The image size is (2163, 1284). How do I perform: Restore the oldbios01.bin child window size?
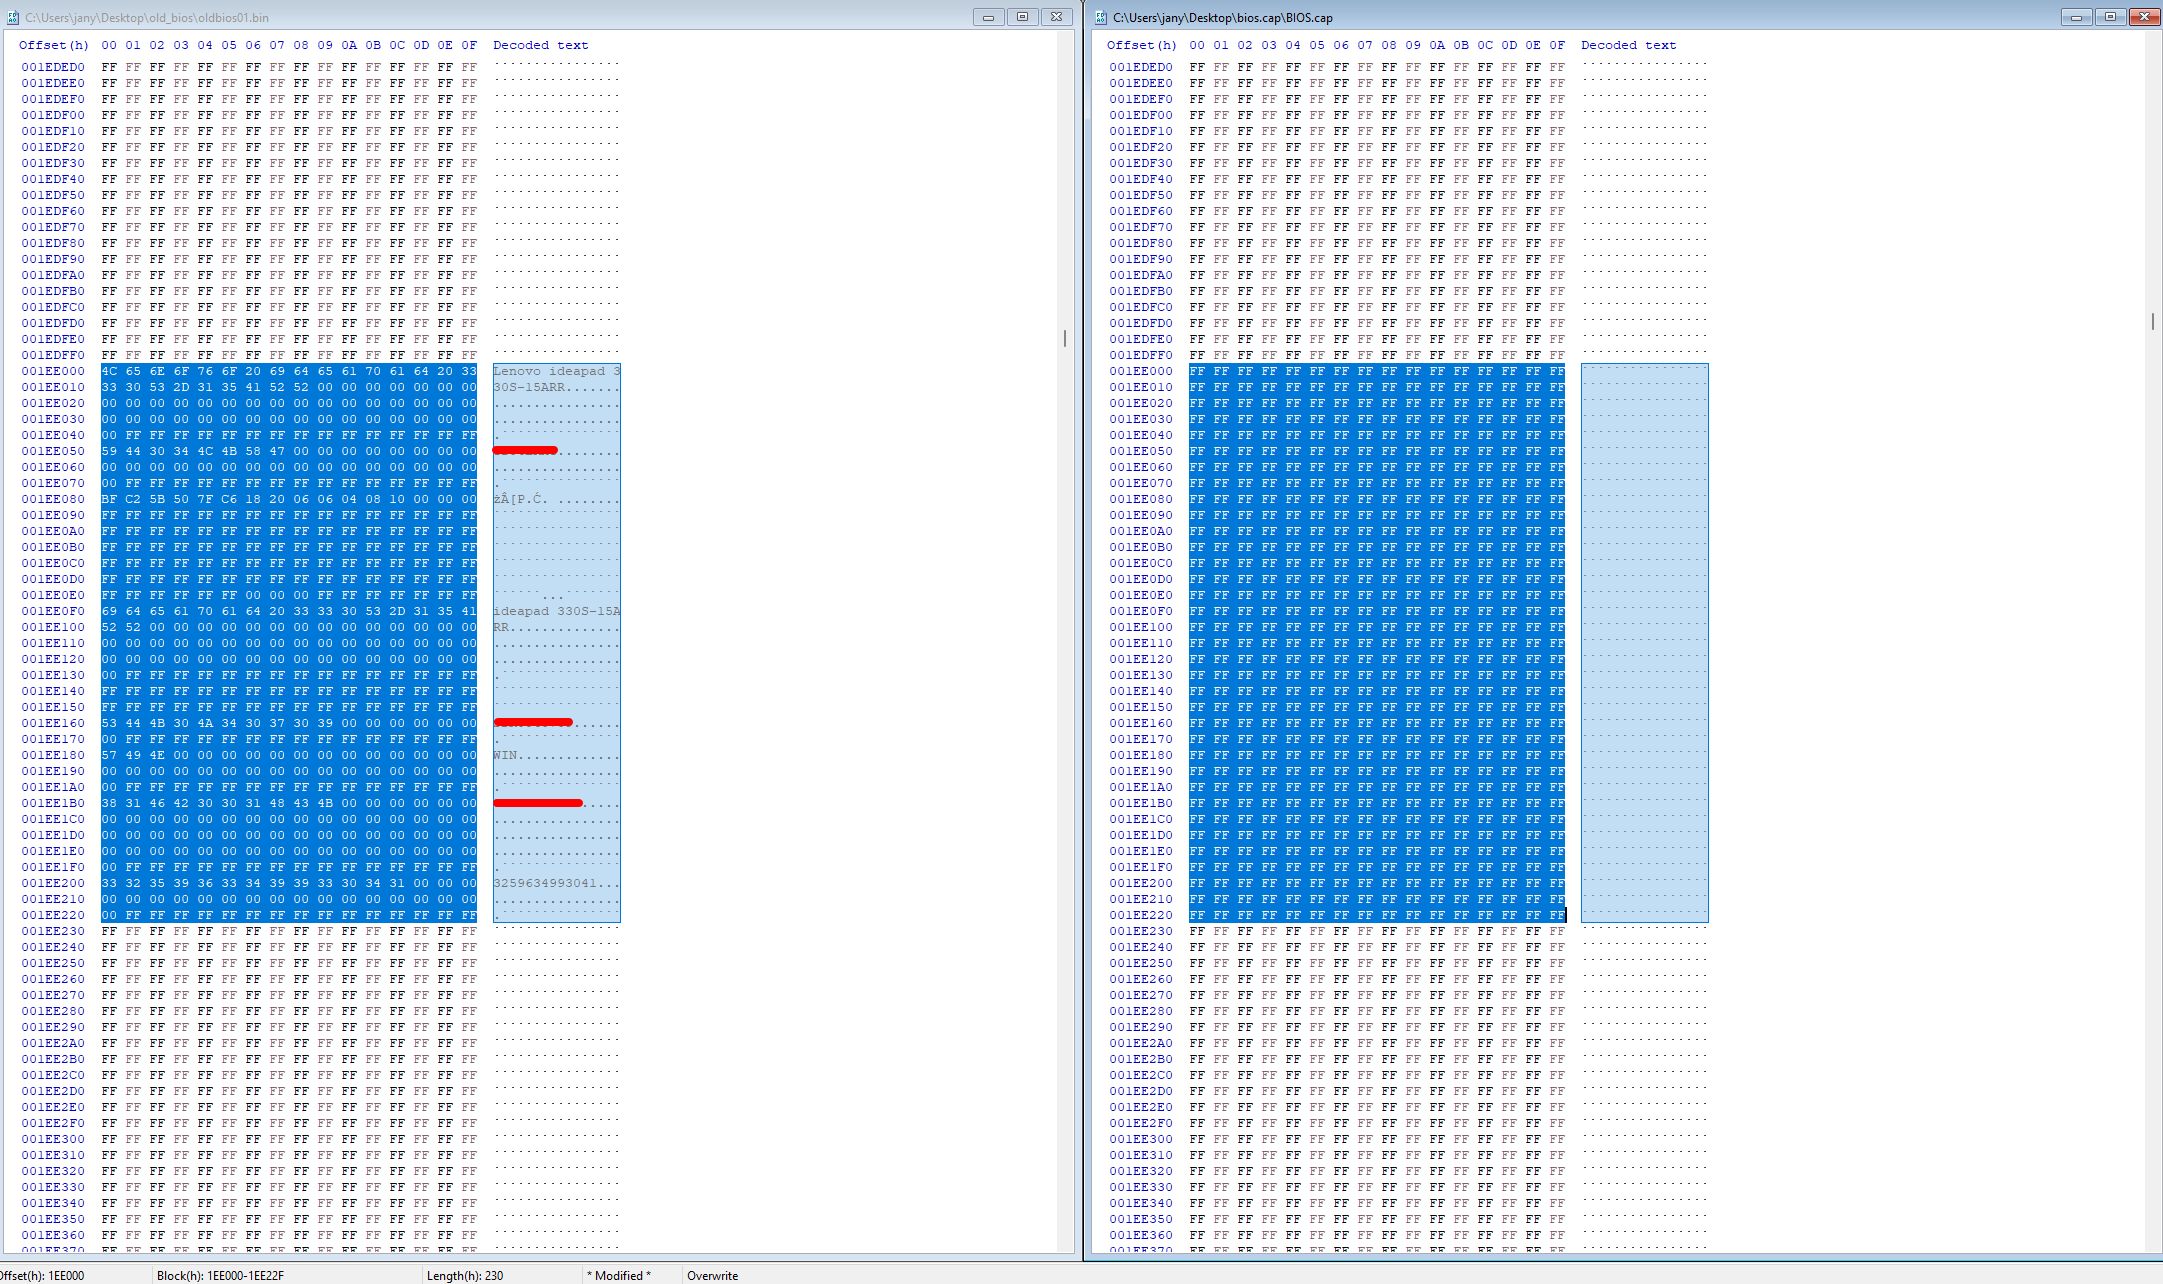(1022, 17)
